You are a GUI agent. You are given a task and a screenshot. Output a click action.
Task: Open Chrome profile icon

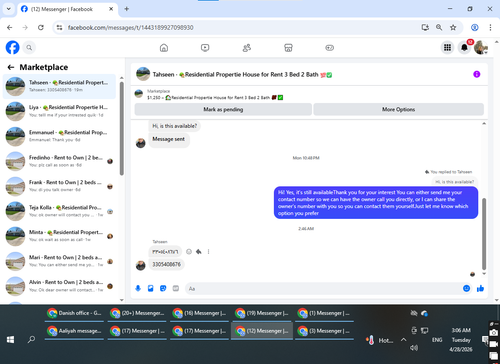pos(475,27)
